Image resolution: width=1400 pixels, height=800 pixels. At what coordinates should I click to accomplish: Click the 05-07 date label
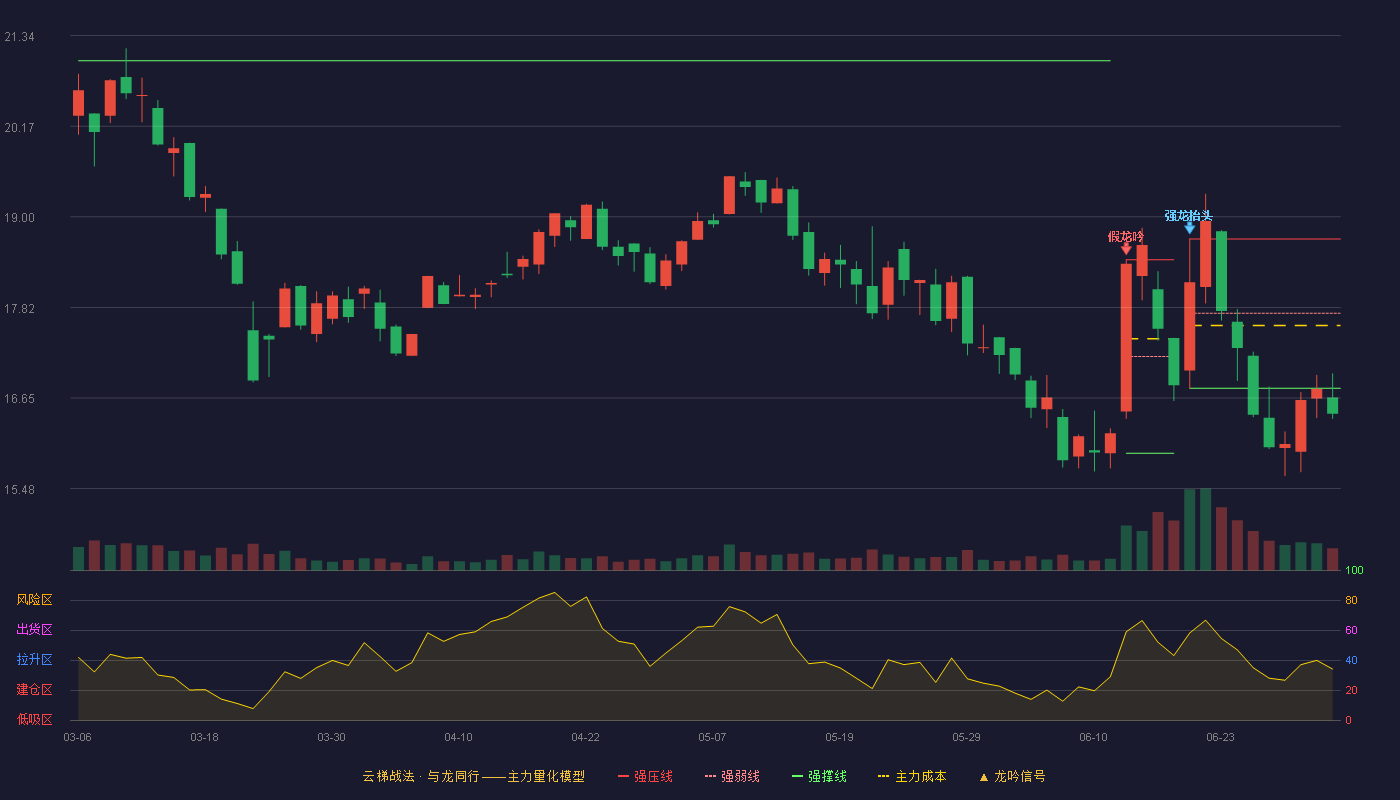(x=712, y=737)
